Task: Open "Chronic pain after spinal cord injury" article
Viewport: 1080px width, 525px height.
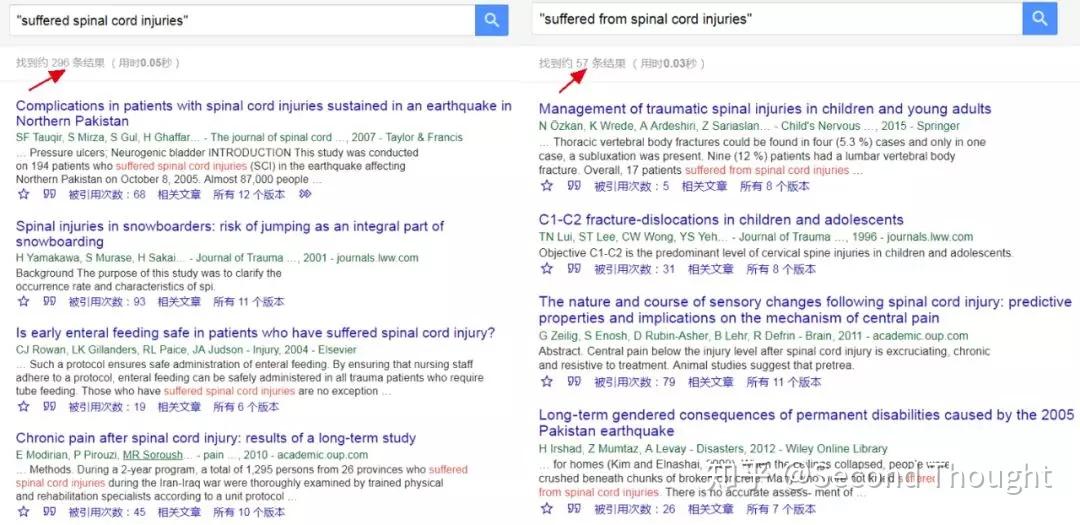Action: [216, 438]
